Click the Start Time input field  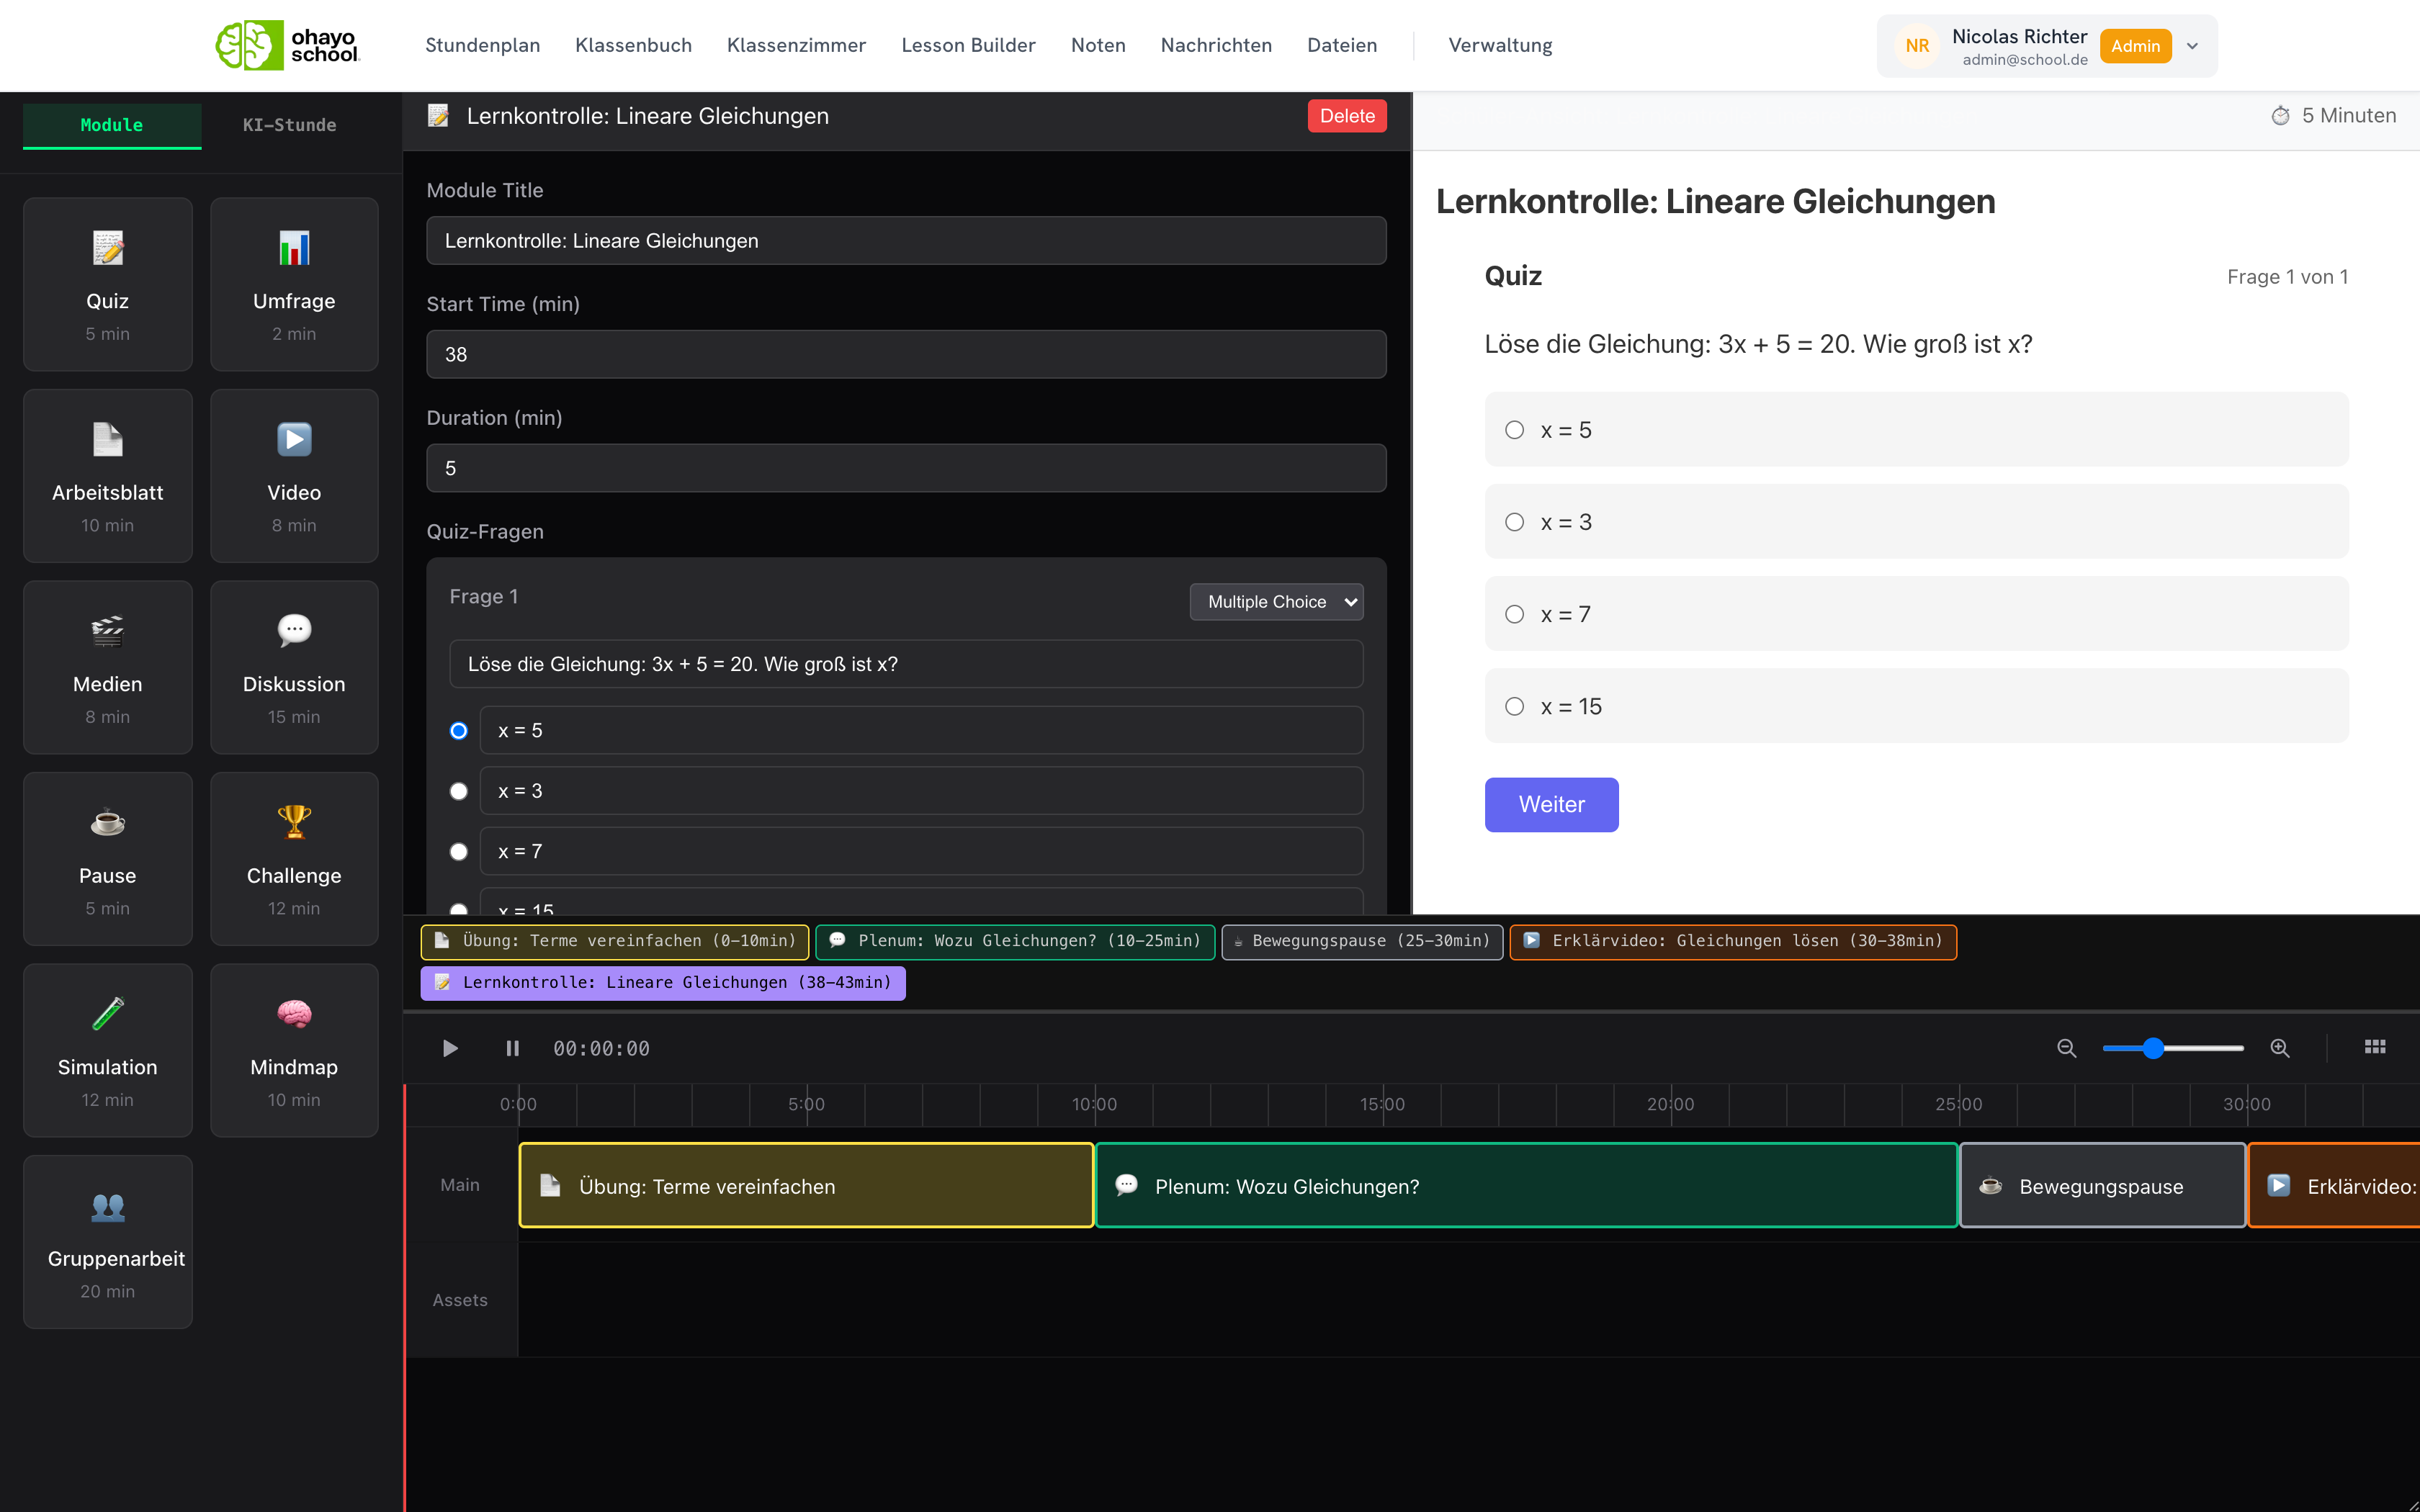[x=906, y=354]
